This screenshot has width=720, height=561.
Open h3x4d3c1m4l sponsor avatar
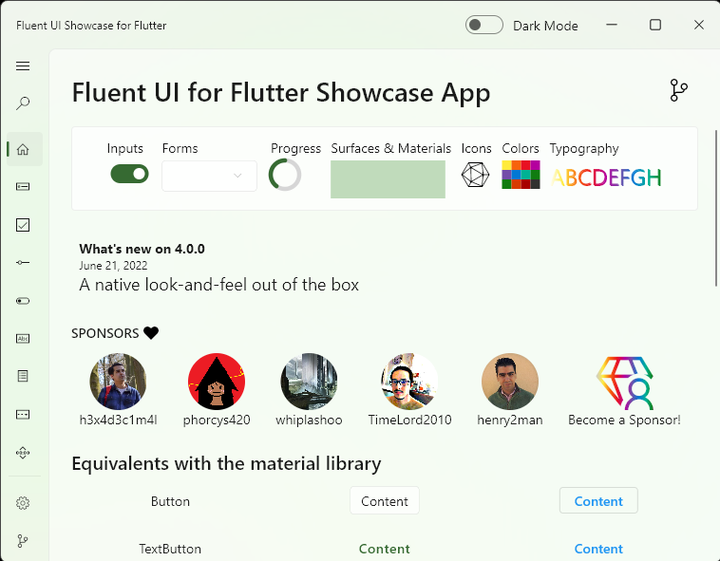coord(118,381)
